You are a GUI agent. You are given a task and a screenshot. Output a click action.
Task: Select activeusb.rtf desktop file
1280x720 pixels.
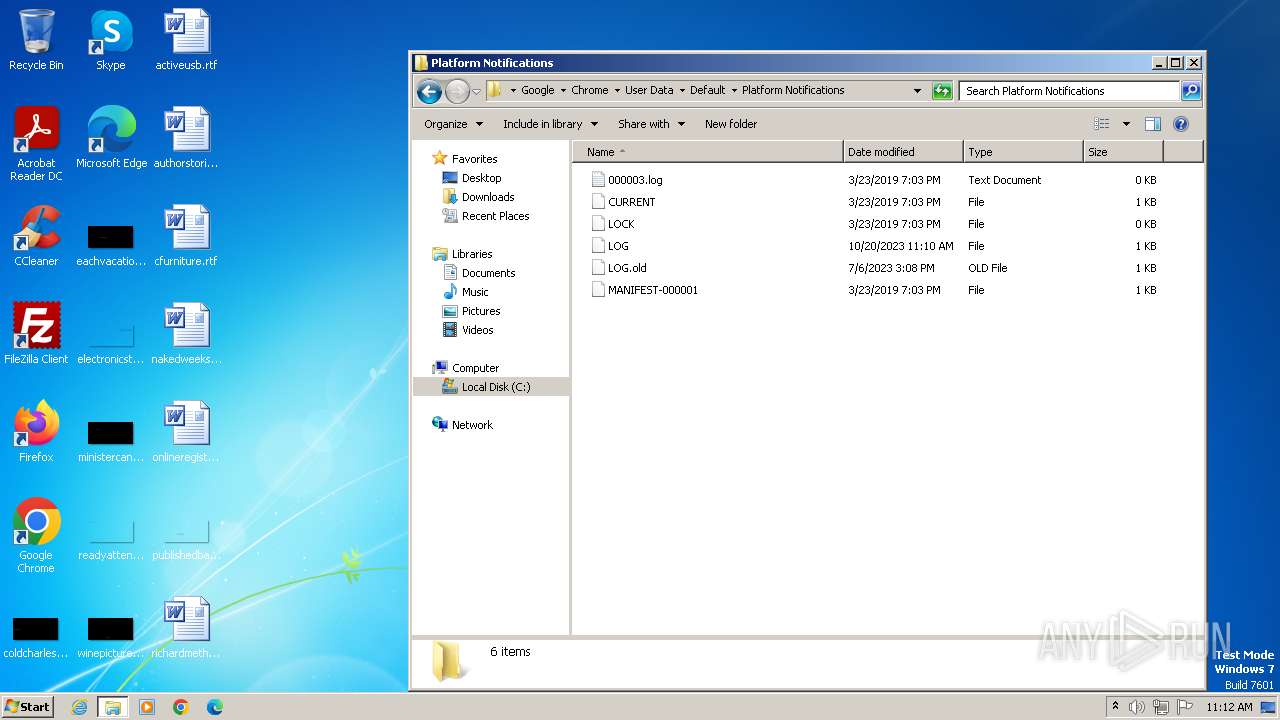186,40
